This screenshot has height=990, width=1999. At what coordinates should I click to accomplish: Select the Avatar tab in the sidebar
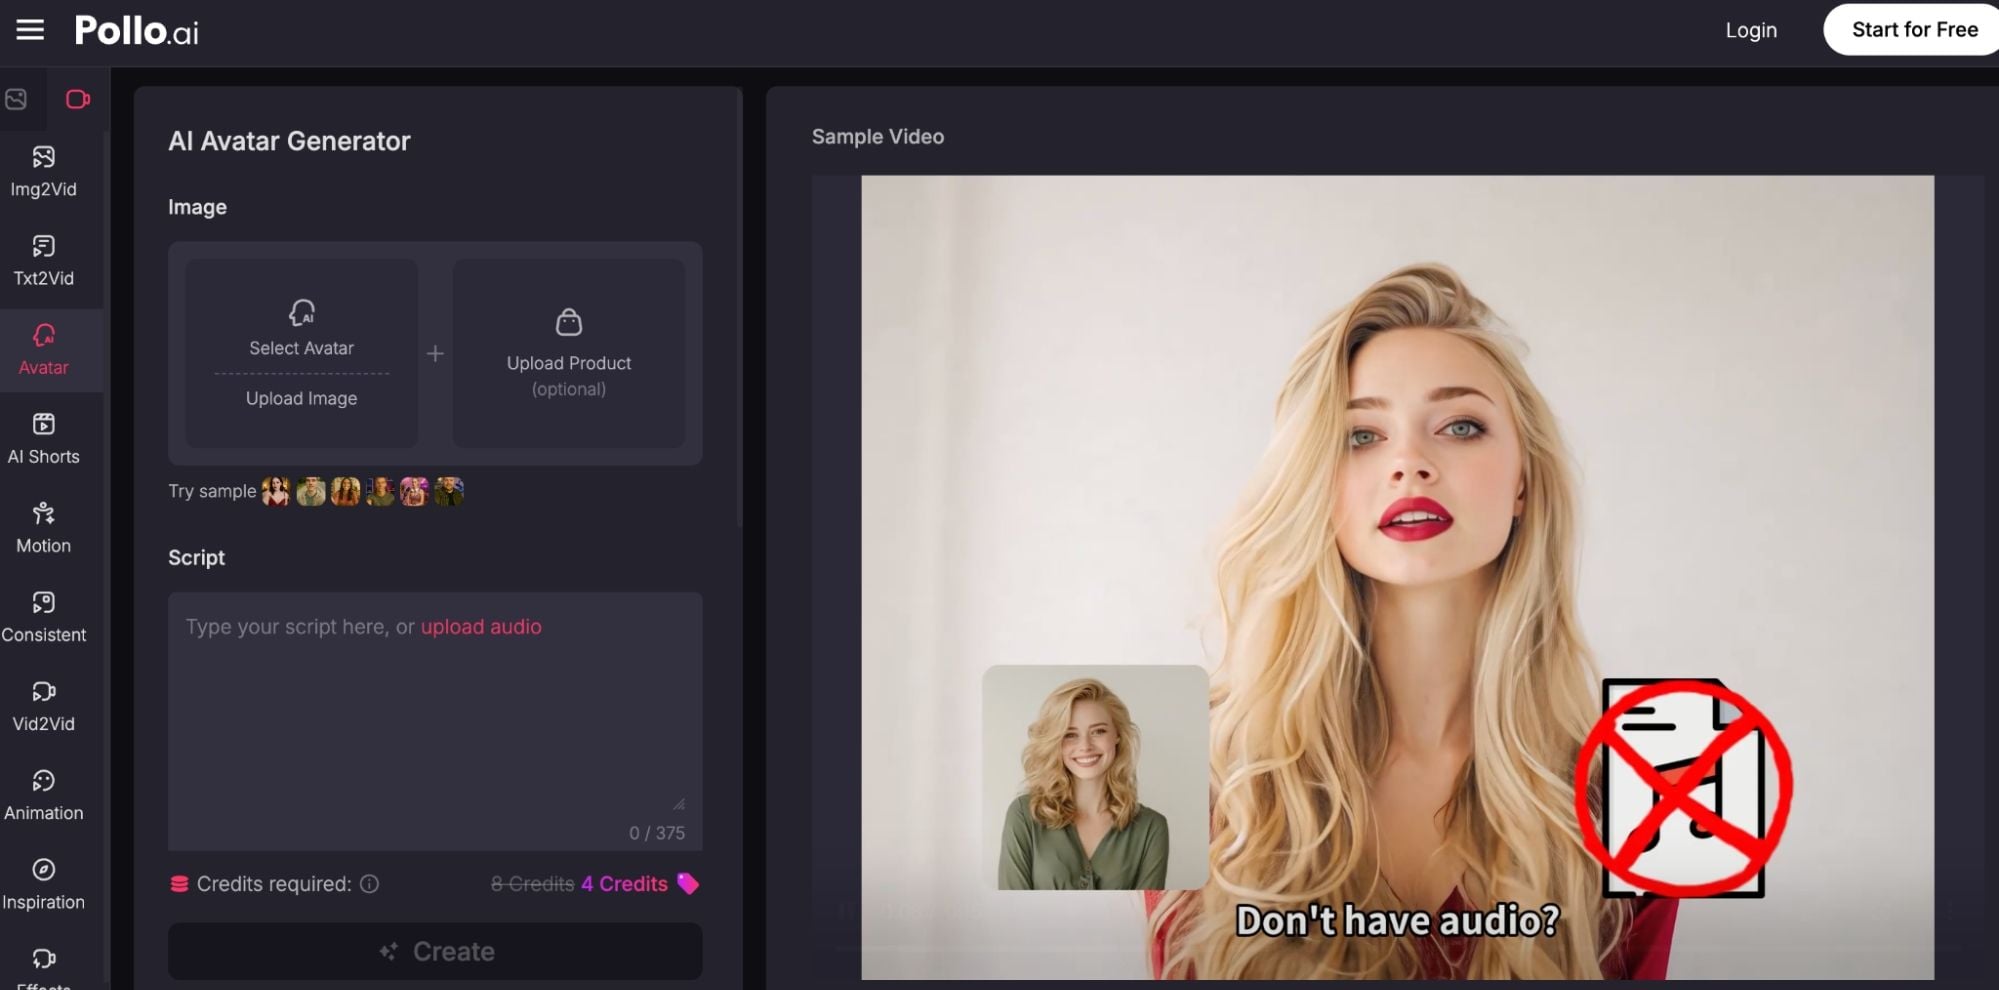42,350
